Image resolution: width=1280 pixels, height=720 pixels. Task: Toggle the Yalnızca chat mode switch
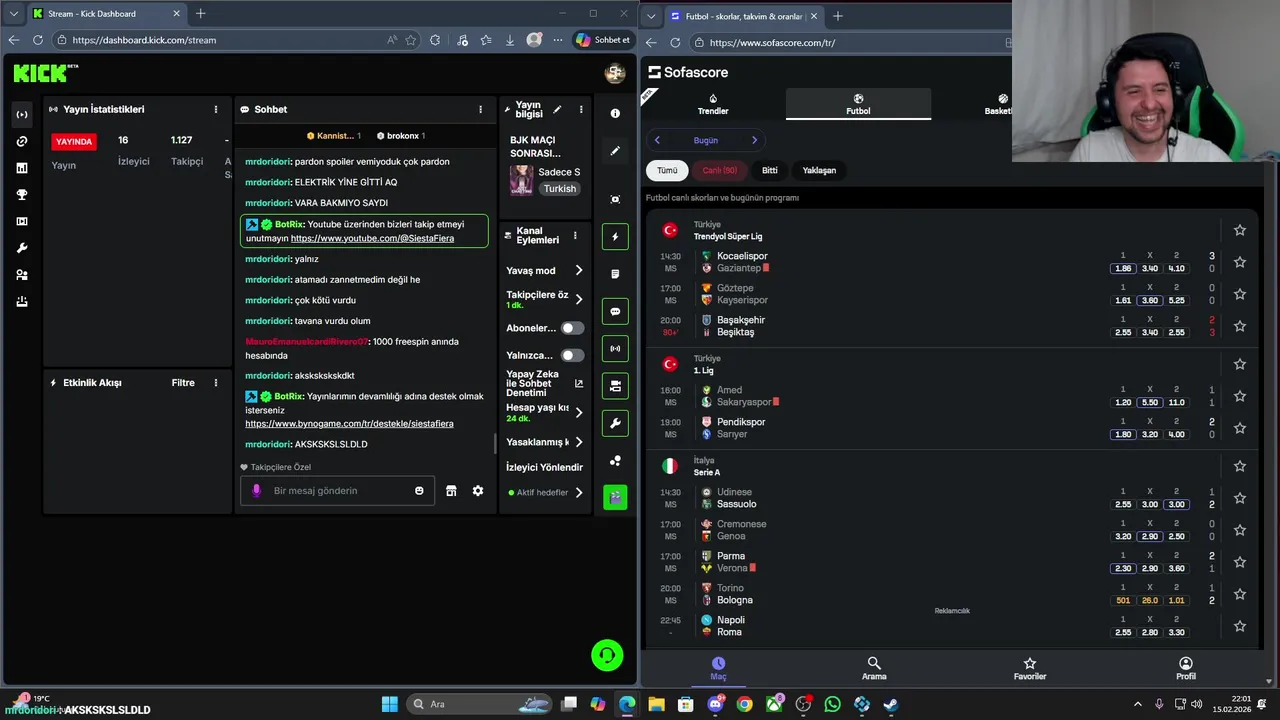(572, 355)
